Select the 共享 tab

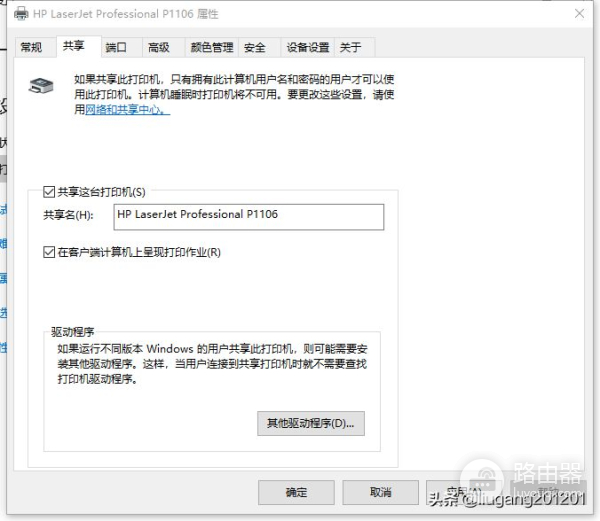pos(79,47)
